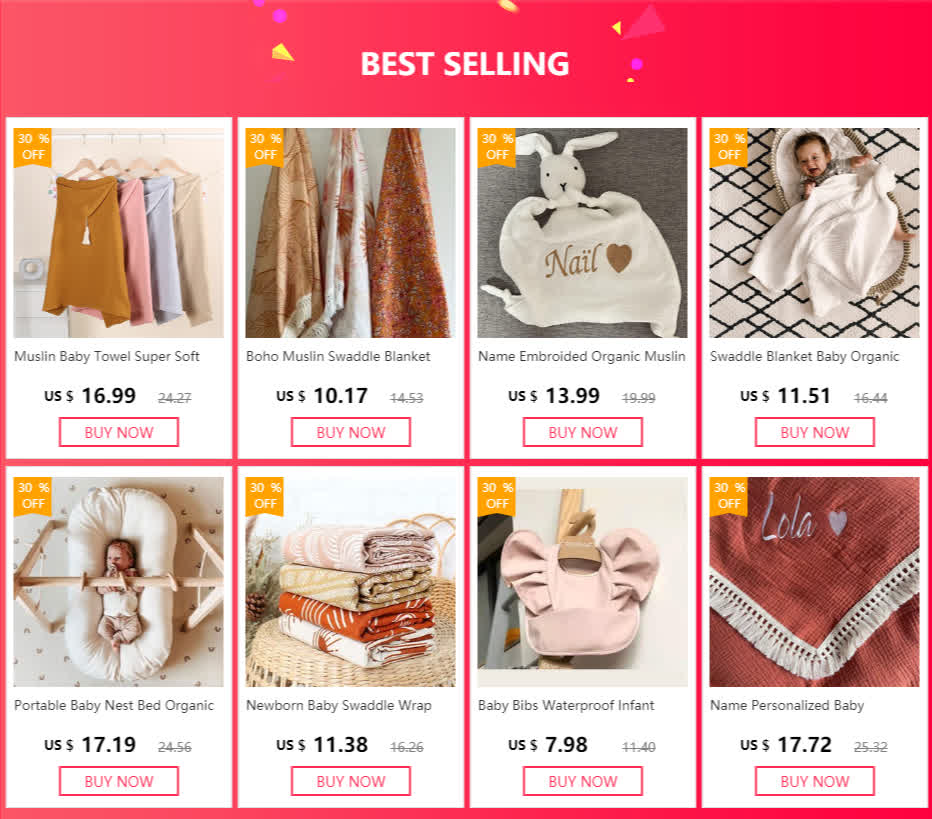Open the boho swaddle blankets photo

coord(351,233)
